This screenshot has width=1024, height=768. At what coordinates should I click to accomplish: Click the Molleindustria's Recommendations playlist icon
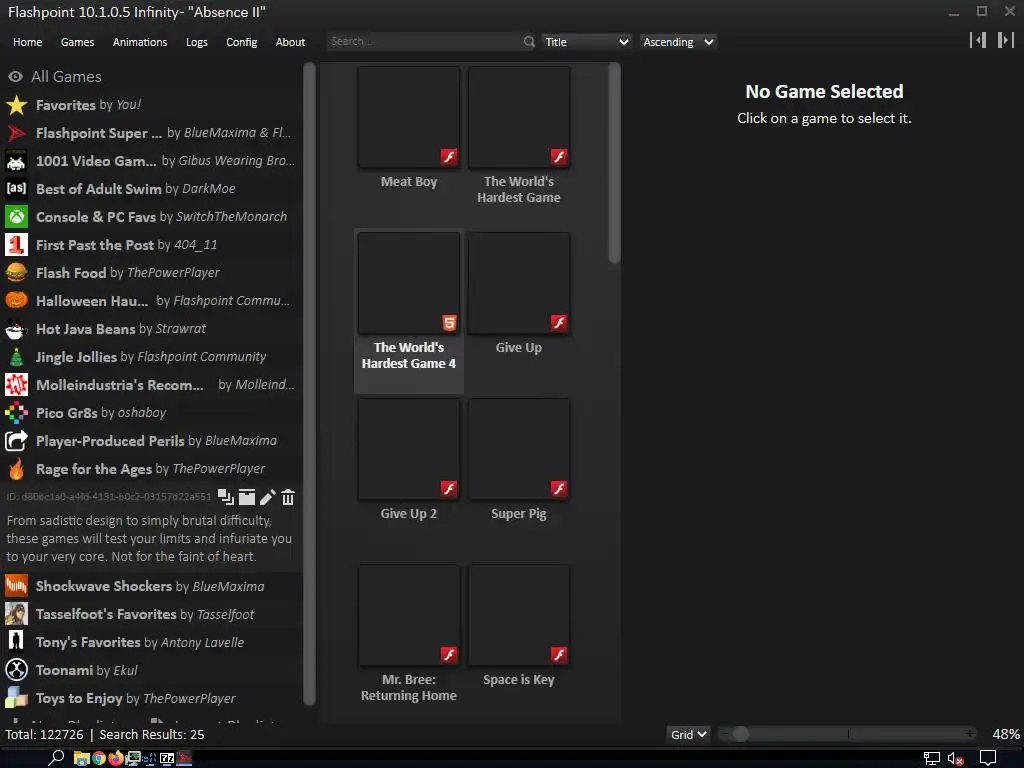point(16,385)
